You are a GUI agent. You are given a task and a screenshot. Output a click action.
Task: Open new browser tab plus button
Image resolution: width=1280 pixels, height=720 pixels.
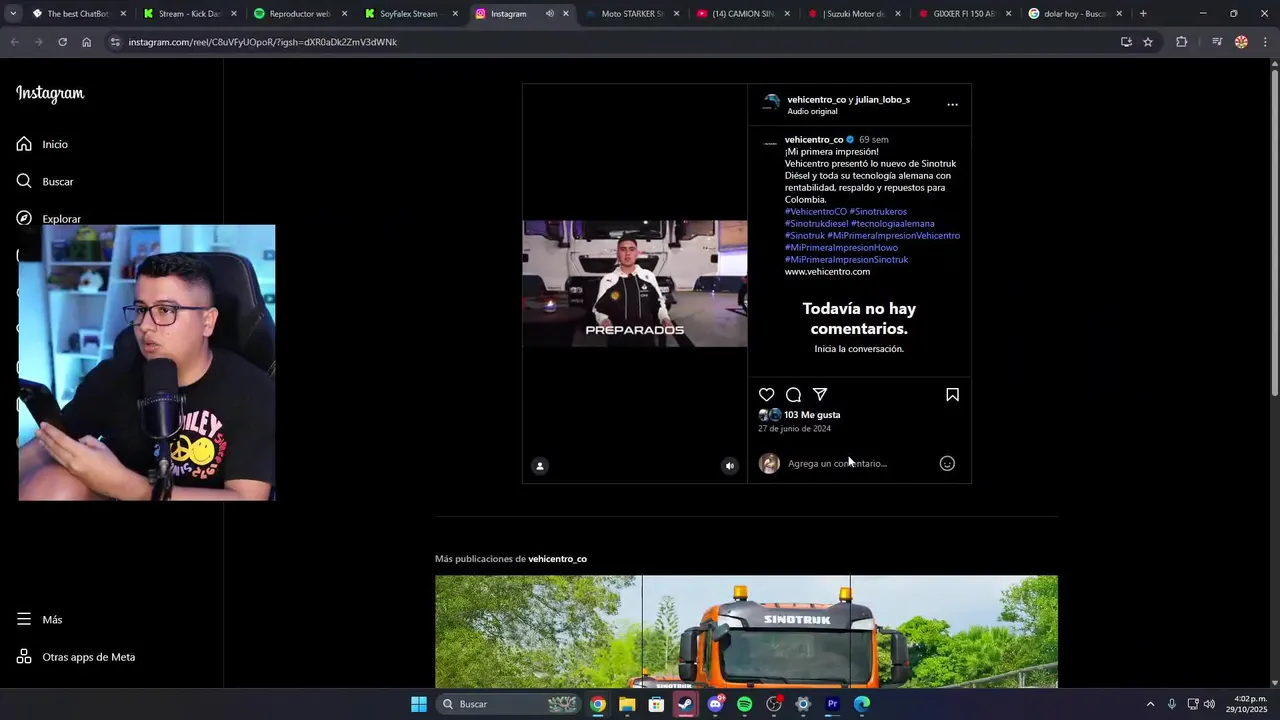(1143, 14)
